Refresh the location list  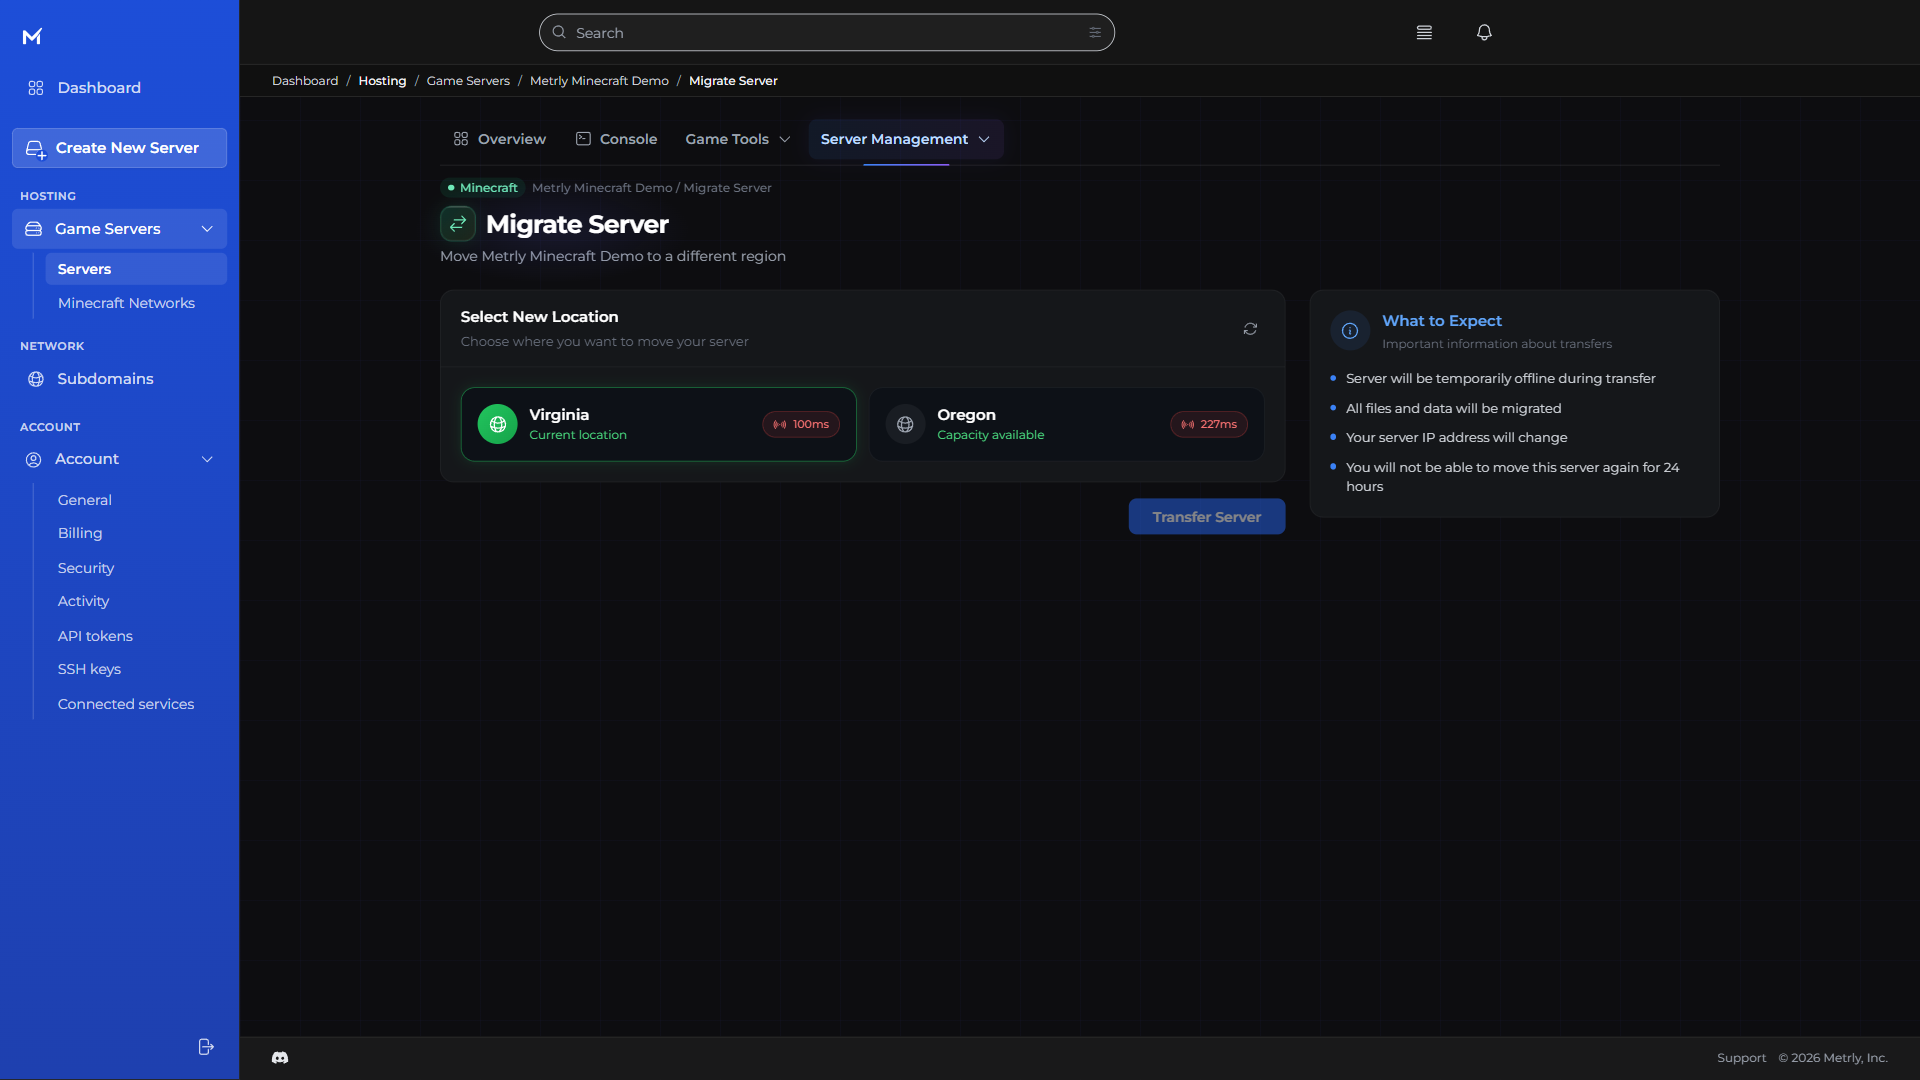[x=1250, y=329]
